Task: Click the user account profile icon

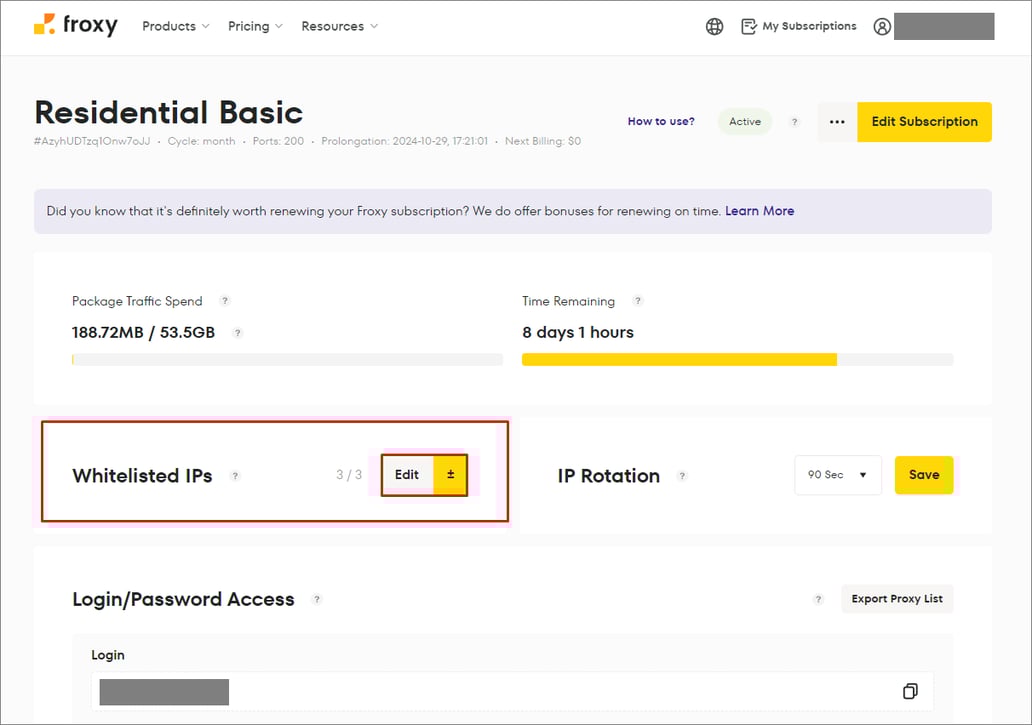Action: coord(881,27)
